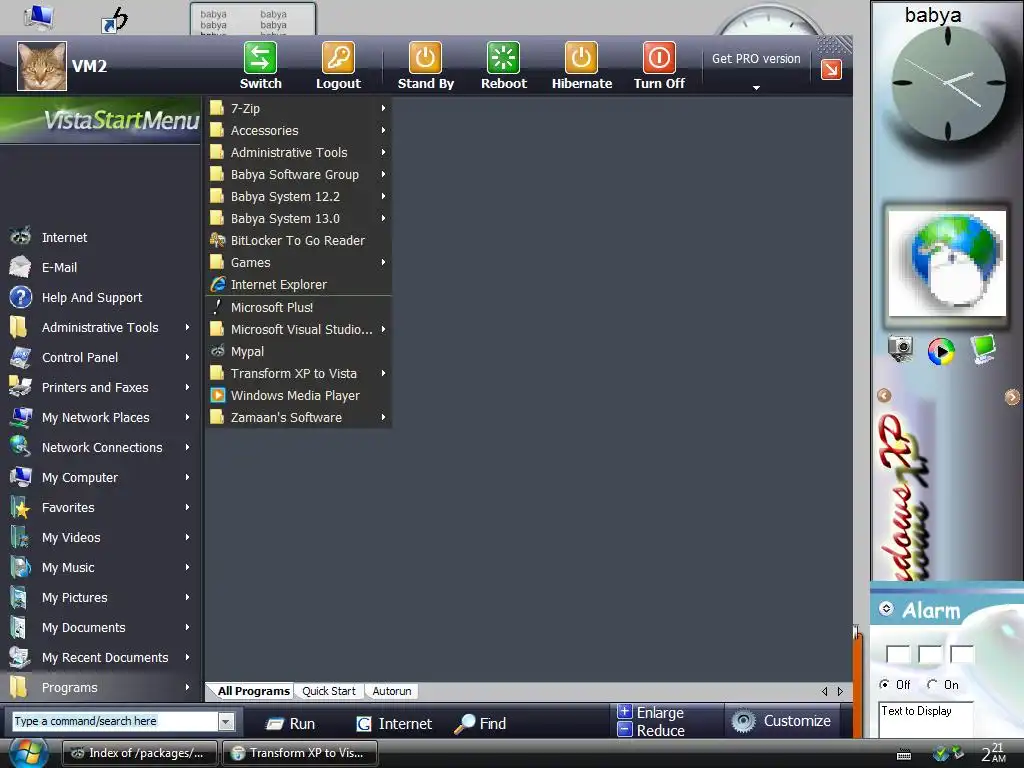Click the Find button

(x=480, y=724)
